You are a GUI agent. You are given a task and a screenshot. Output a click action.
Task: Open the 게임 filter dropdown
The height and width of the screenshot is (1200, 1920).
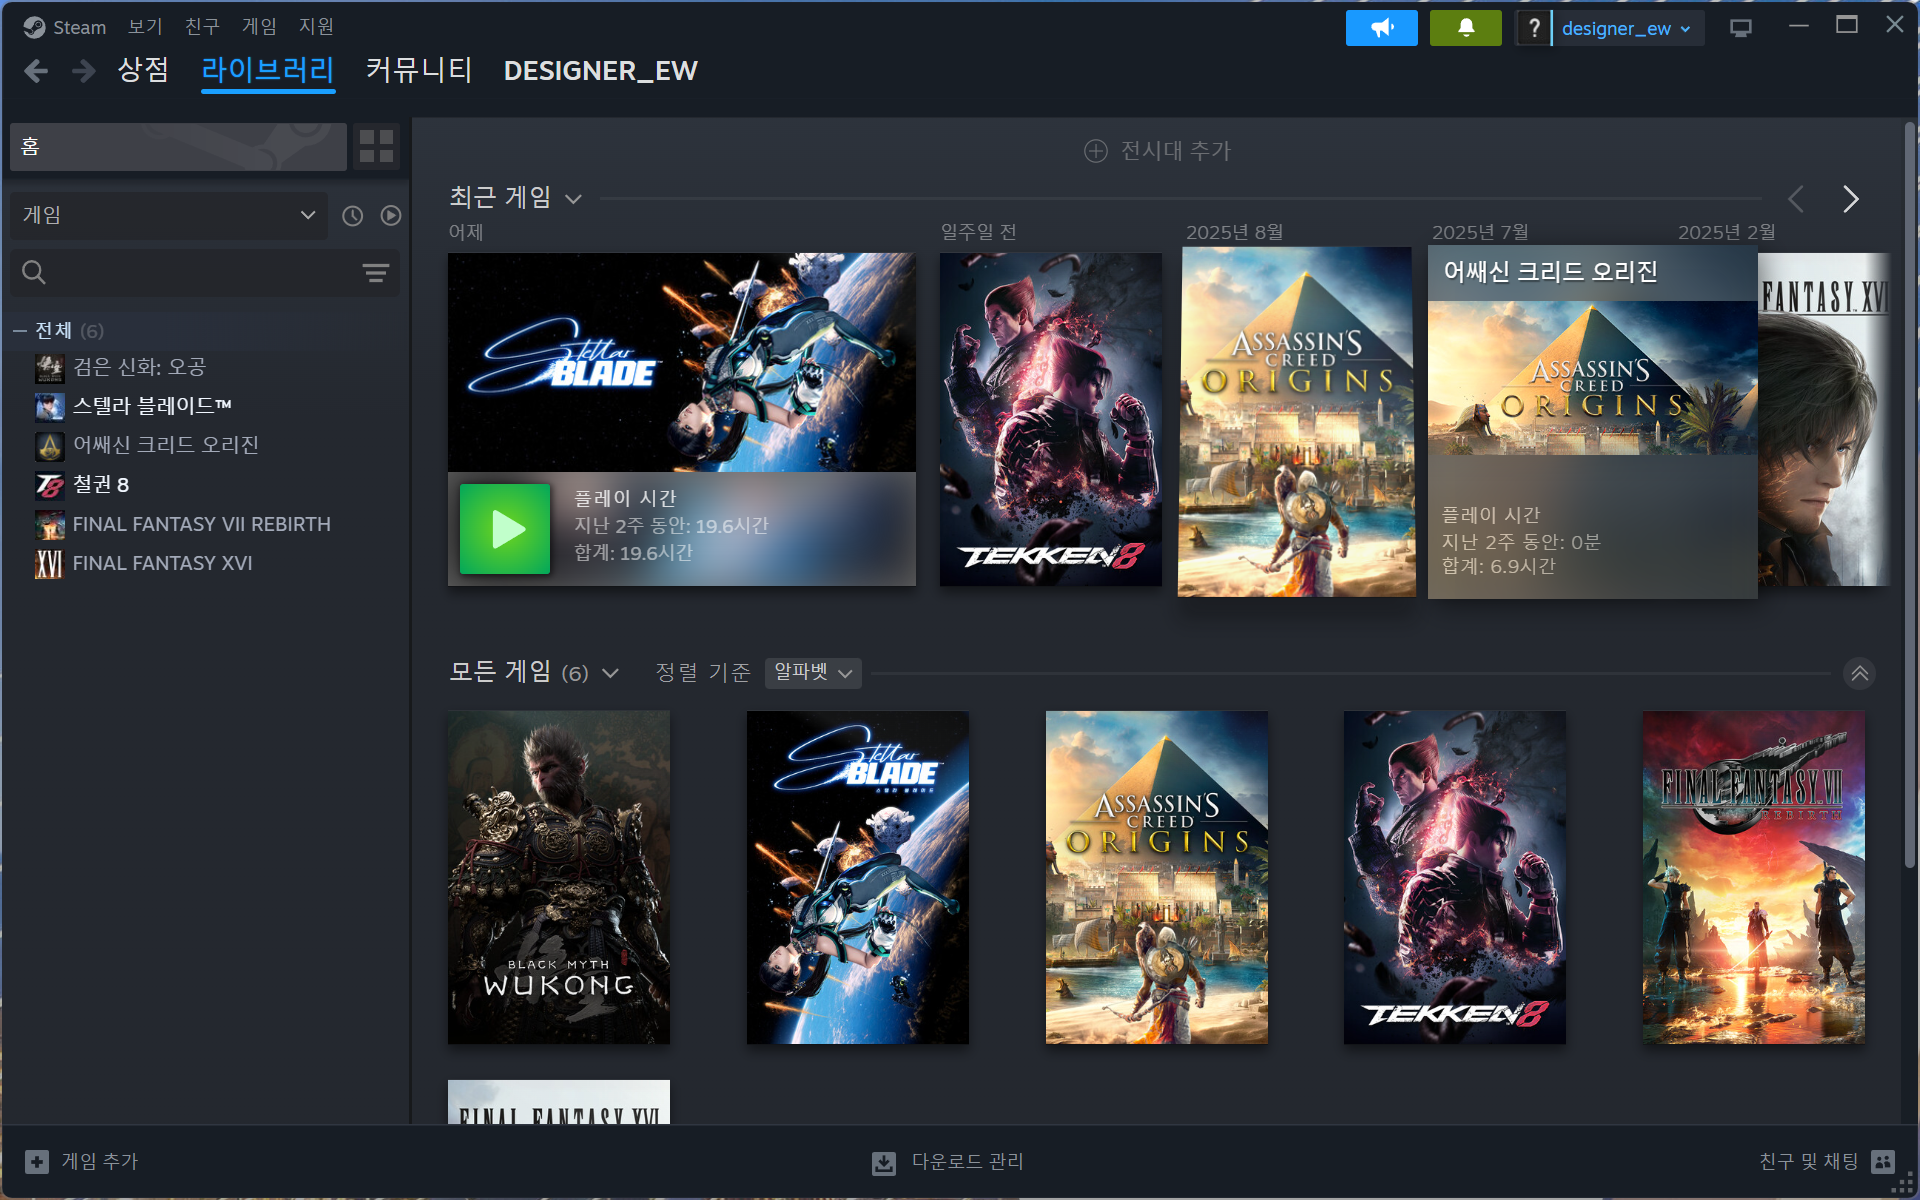pos(169,216)
